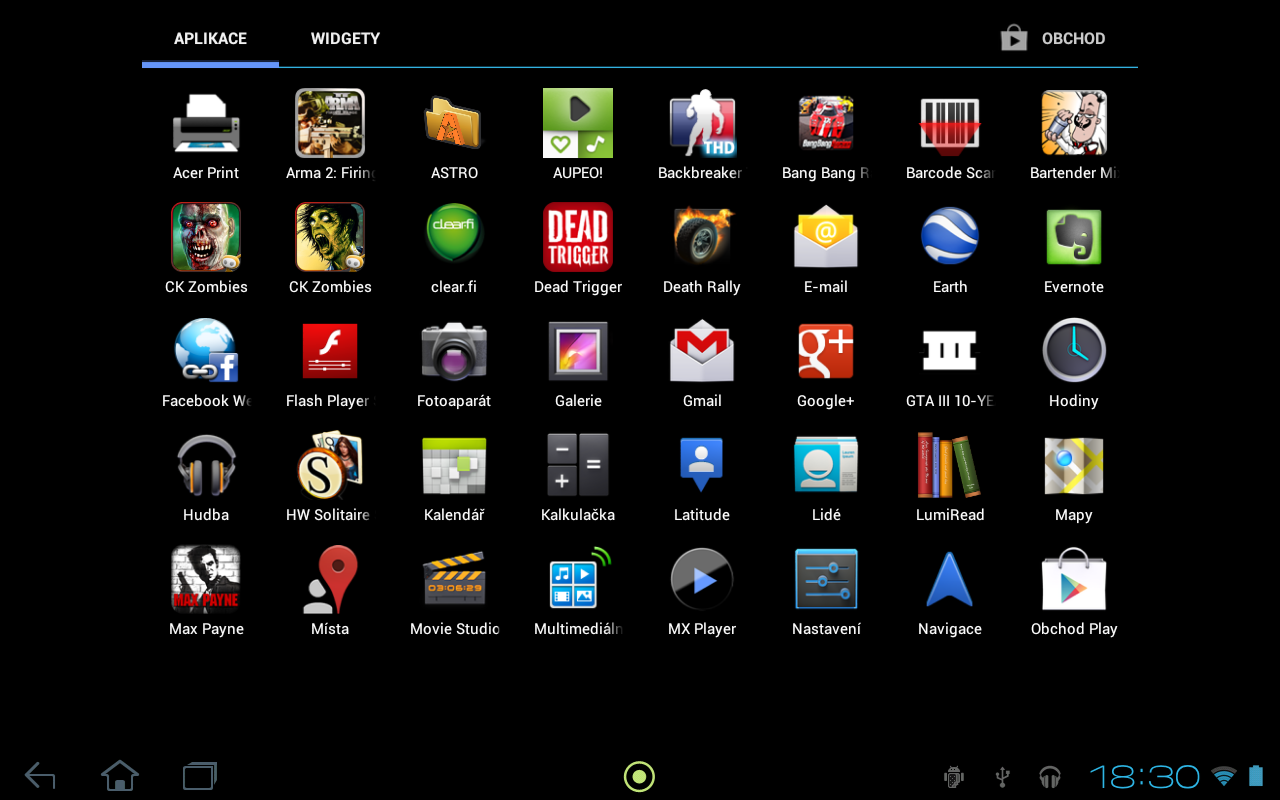Viewport: 1280px width, 800px height.
Task: Open Barcode Scanner
Action: point(949,123)
